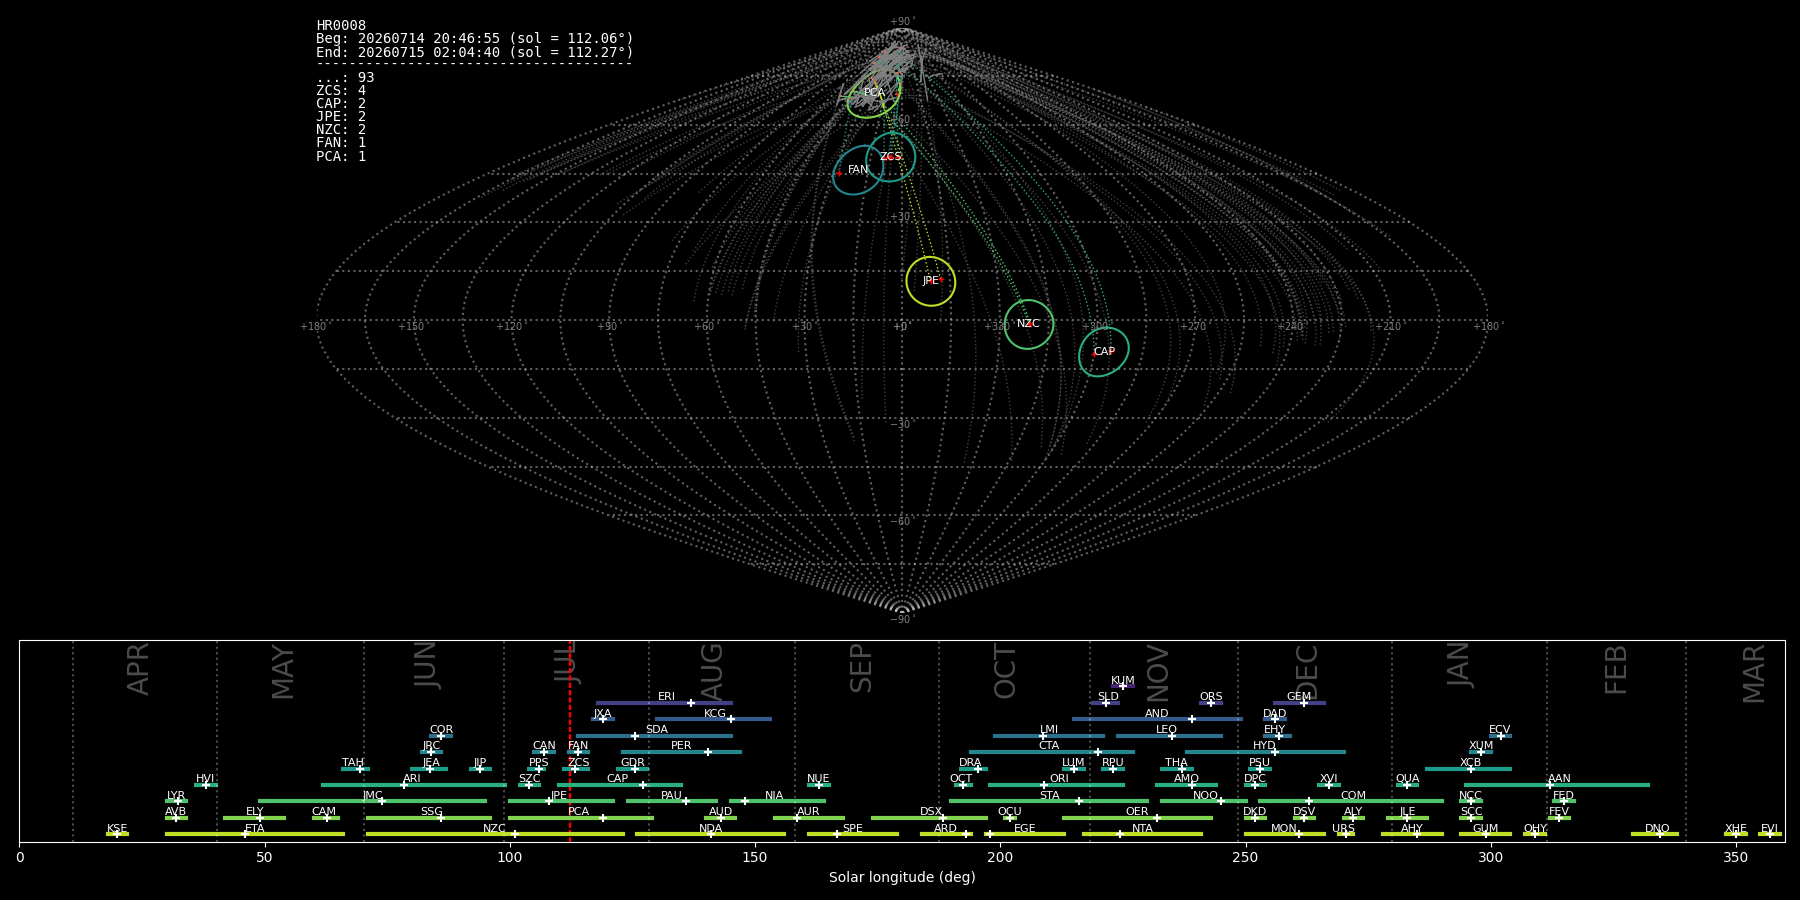This screenshot has height=900, width=1800.
Task: Click the HR0008 title text
Action: pyautogui.click(x=341, y=26)
